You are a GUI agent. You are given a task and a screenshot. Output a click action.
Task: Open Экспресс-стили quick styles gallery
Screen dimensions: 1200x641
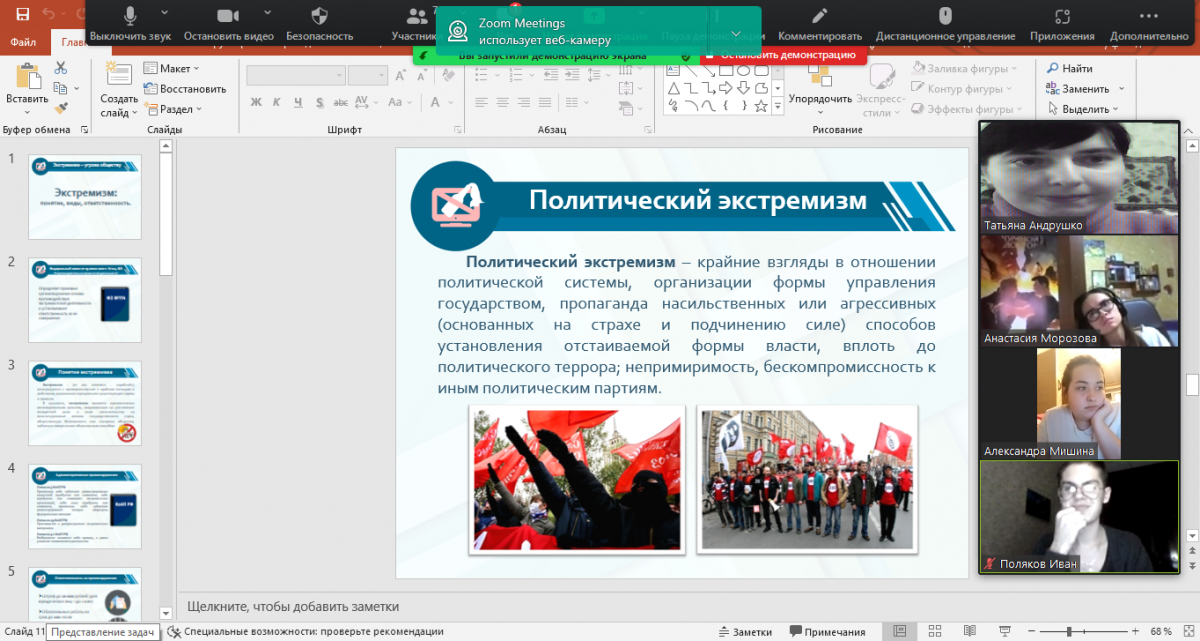coord(881,91)
